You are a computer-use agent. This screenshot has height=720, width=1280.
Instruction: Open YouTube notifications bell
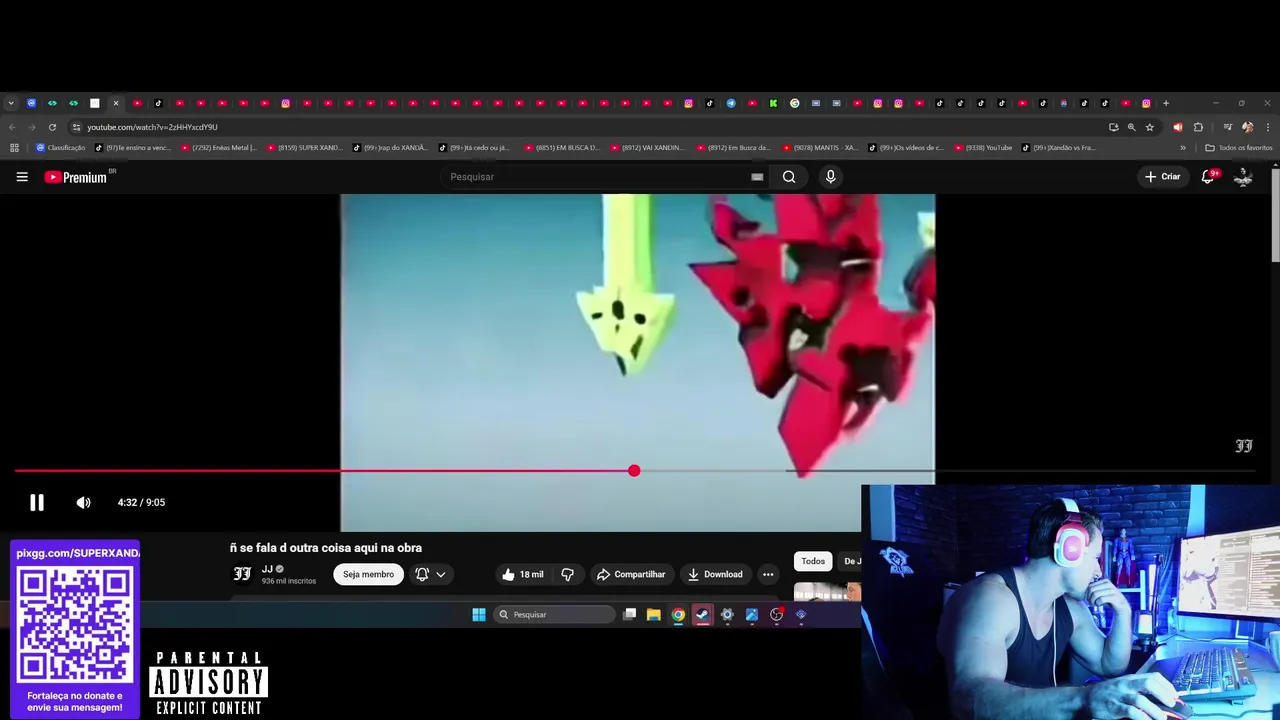tap(1208, 177)
